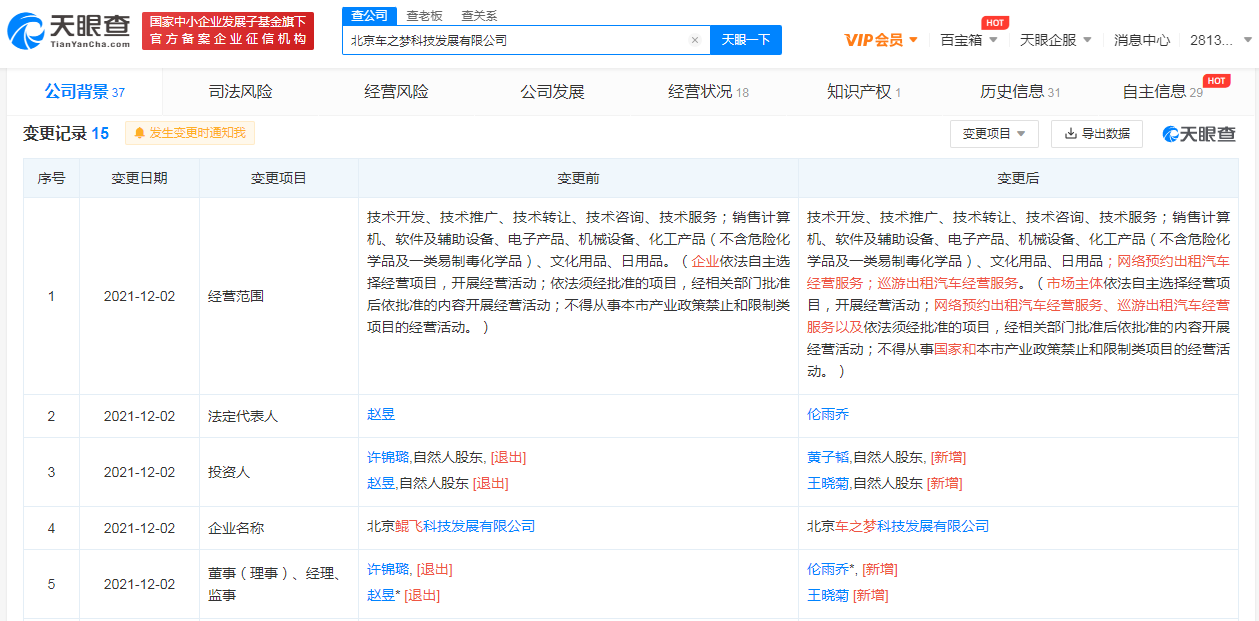Open 赵昱 in the 法定代表人 row

(x=381, y=414)
